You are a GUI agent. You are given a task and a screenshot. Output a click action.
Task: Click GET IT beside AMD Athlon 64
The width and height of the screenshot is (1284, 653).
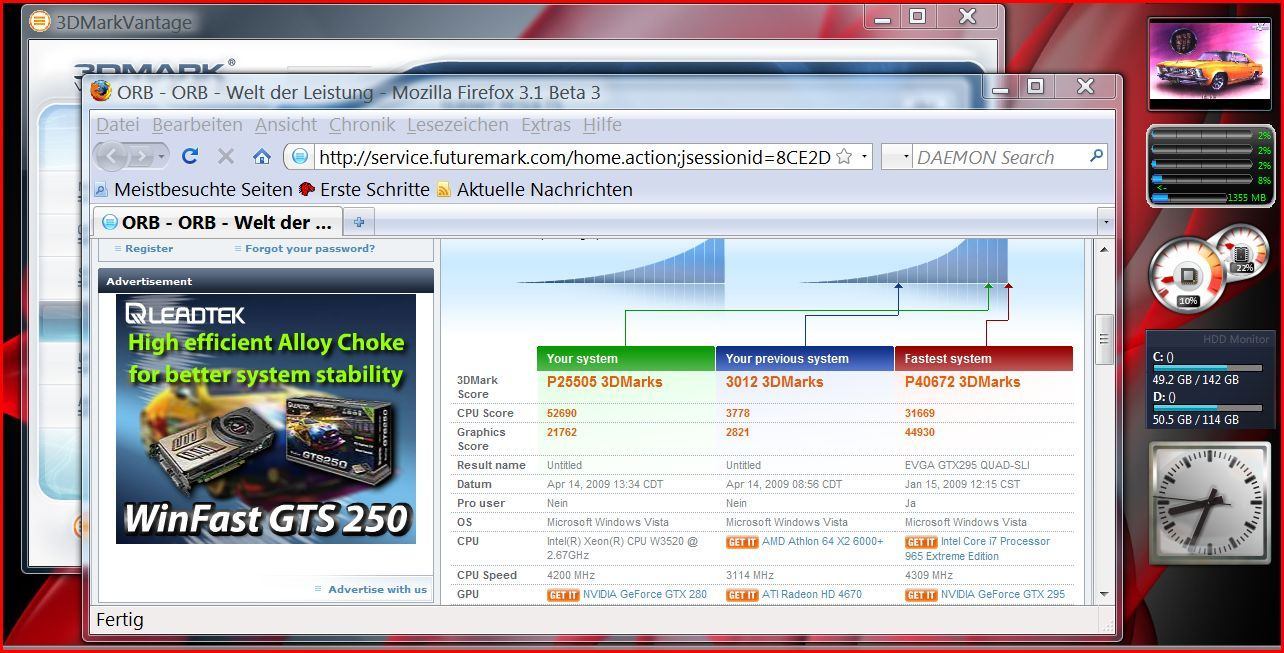click(x=742, y=542)
